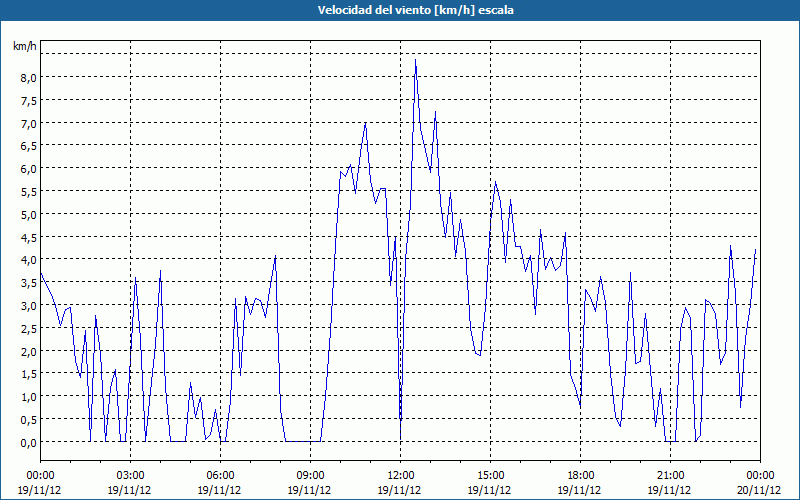Select the '7,5' y-axis value
The width and height of the screenshot is (800, 500).
point(29,101)
